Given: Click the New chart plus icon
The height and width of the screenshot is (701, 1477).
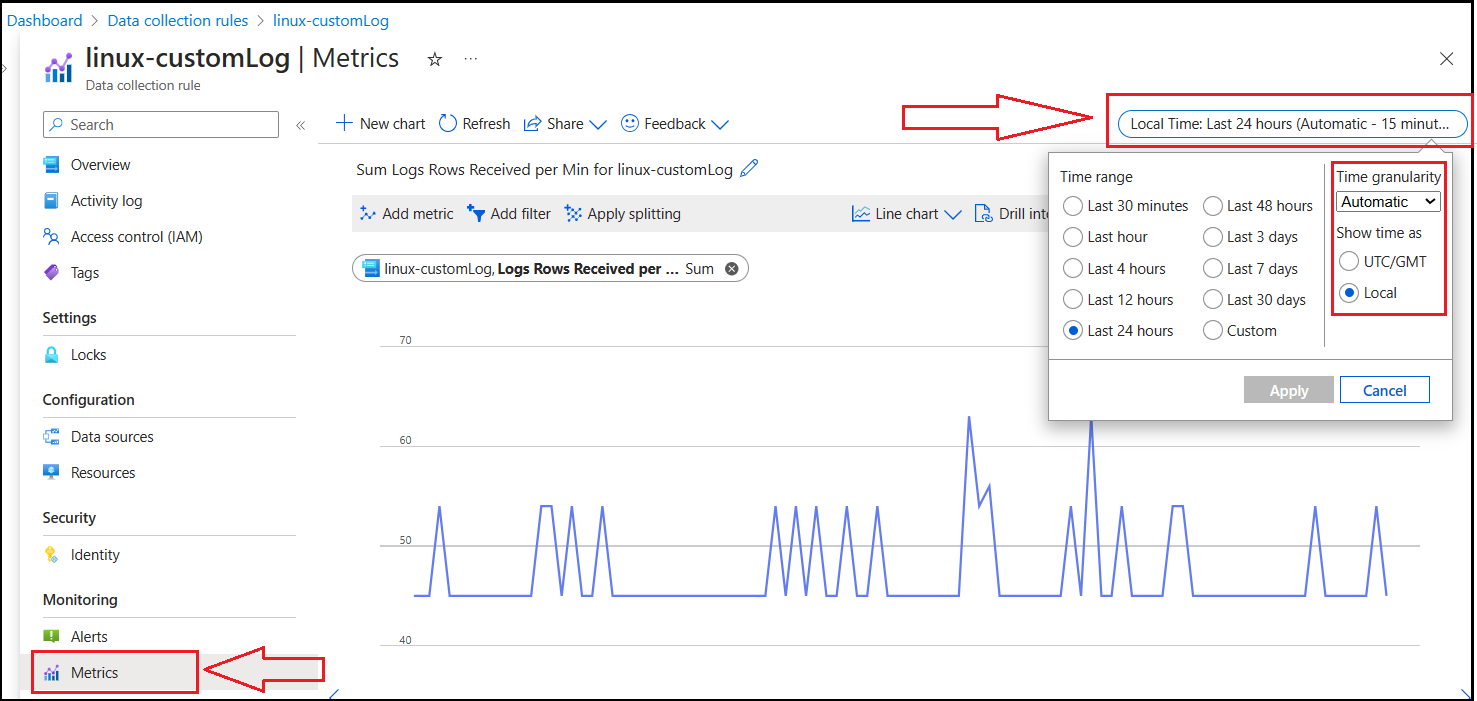Looking at the screenshot, I should 344,123.
